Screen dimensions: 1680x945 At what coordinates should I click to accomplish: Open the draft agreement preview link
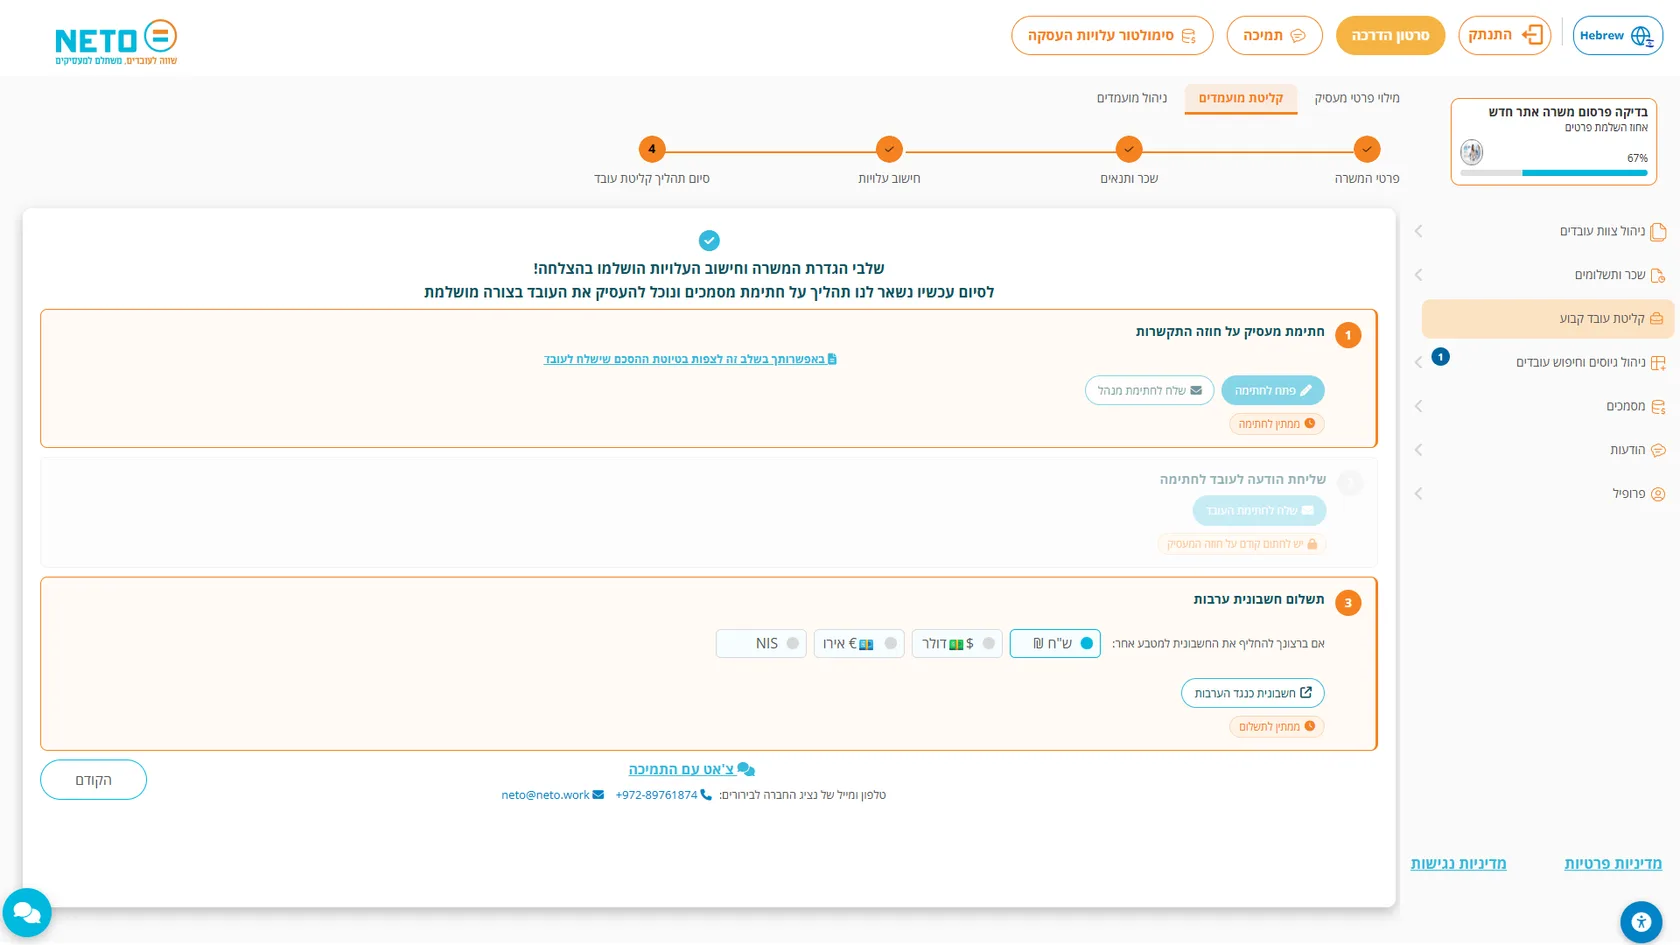coord(690,359)
